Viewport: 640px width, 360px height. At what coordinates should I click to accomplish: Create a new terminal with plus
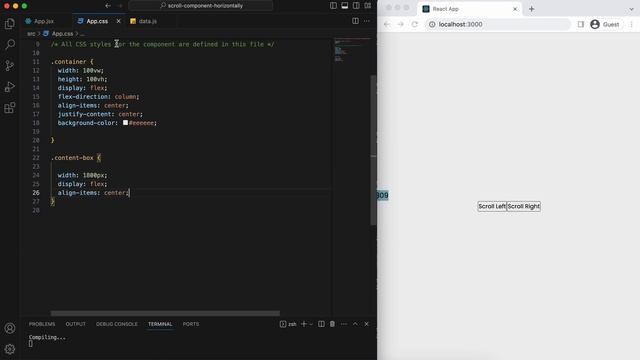[304, 324]
